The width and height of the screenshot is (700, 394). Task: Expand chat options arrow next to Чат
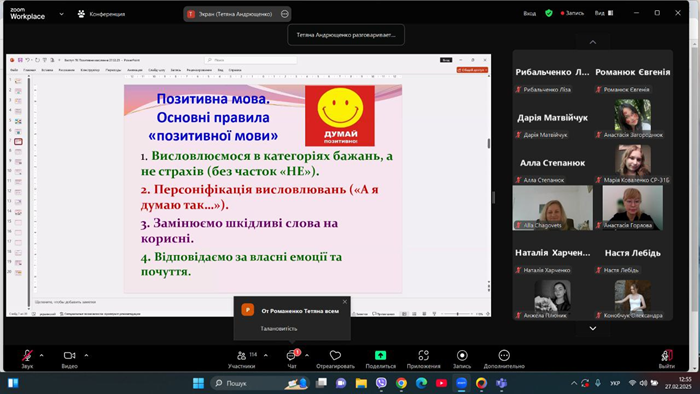pyautogui.click(x=307, y=356)
